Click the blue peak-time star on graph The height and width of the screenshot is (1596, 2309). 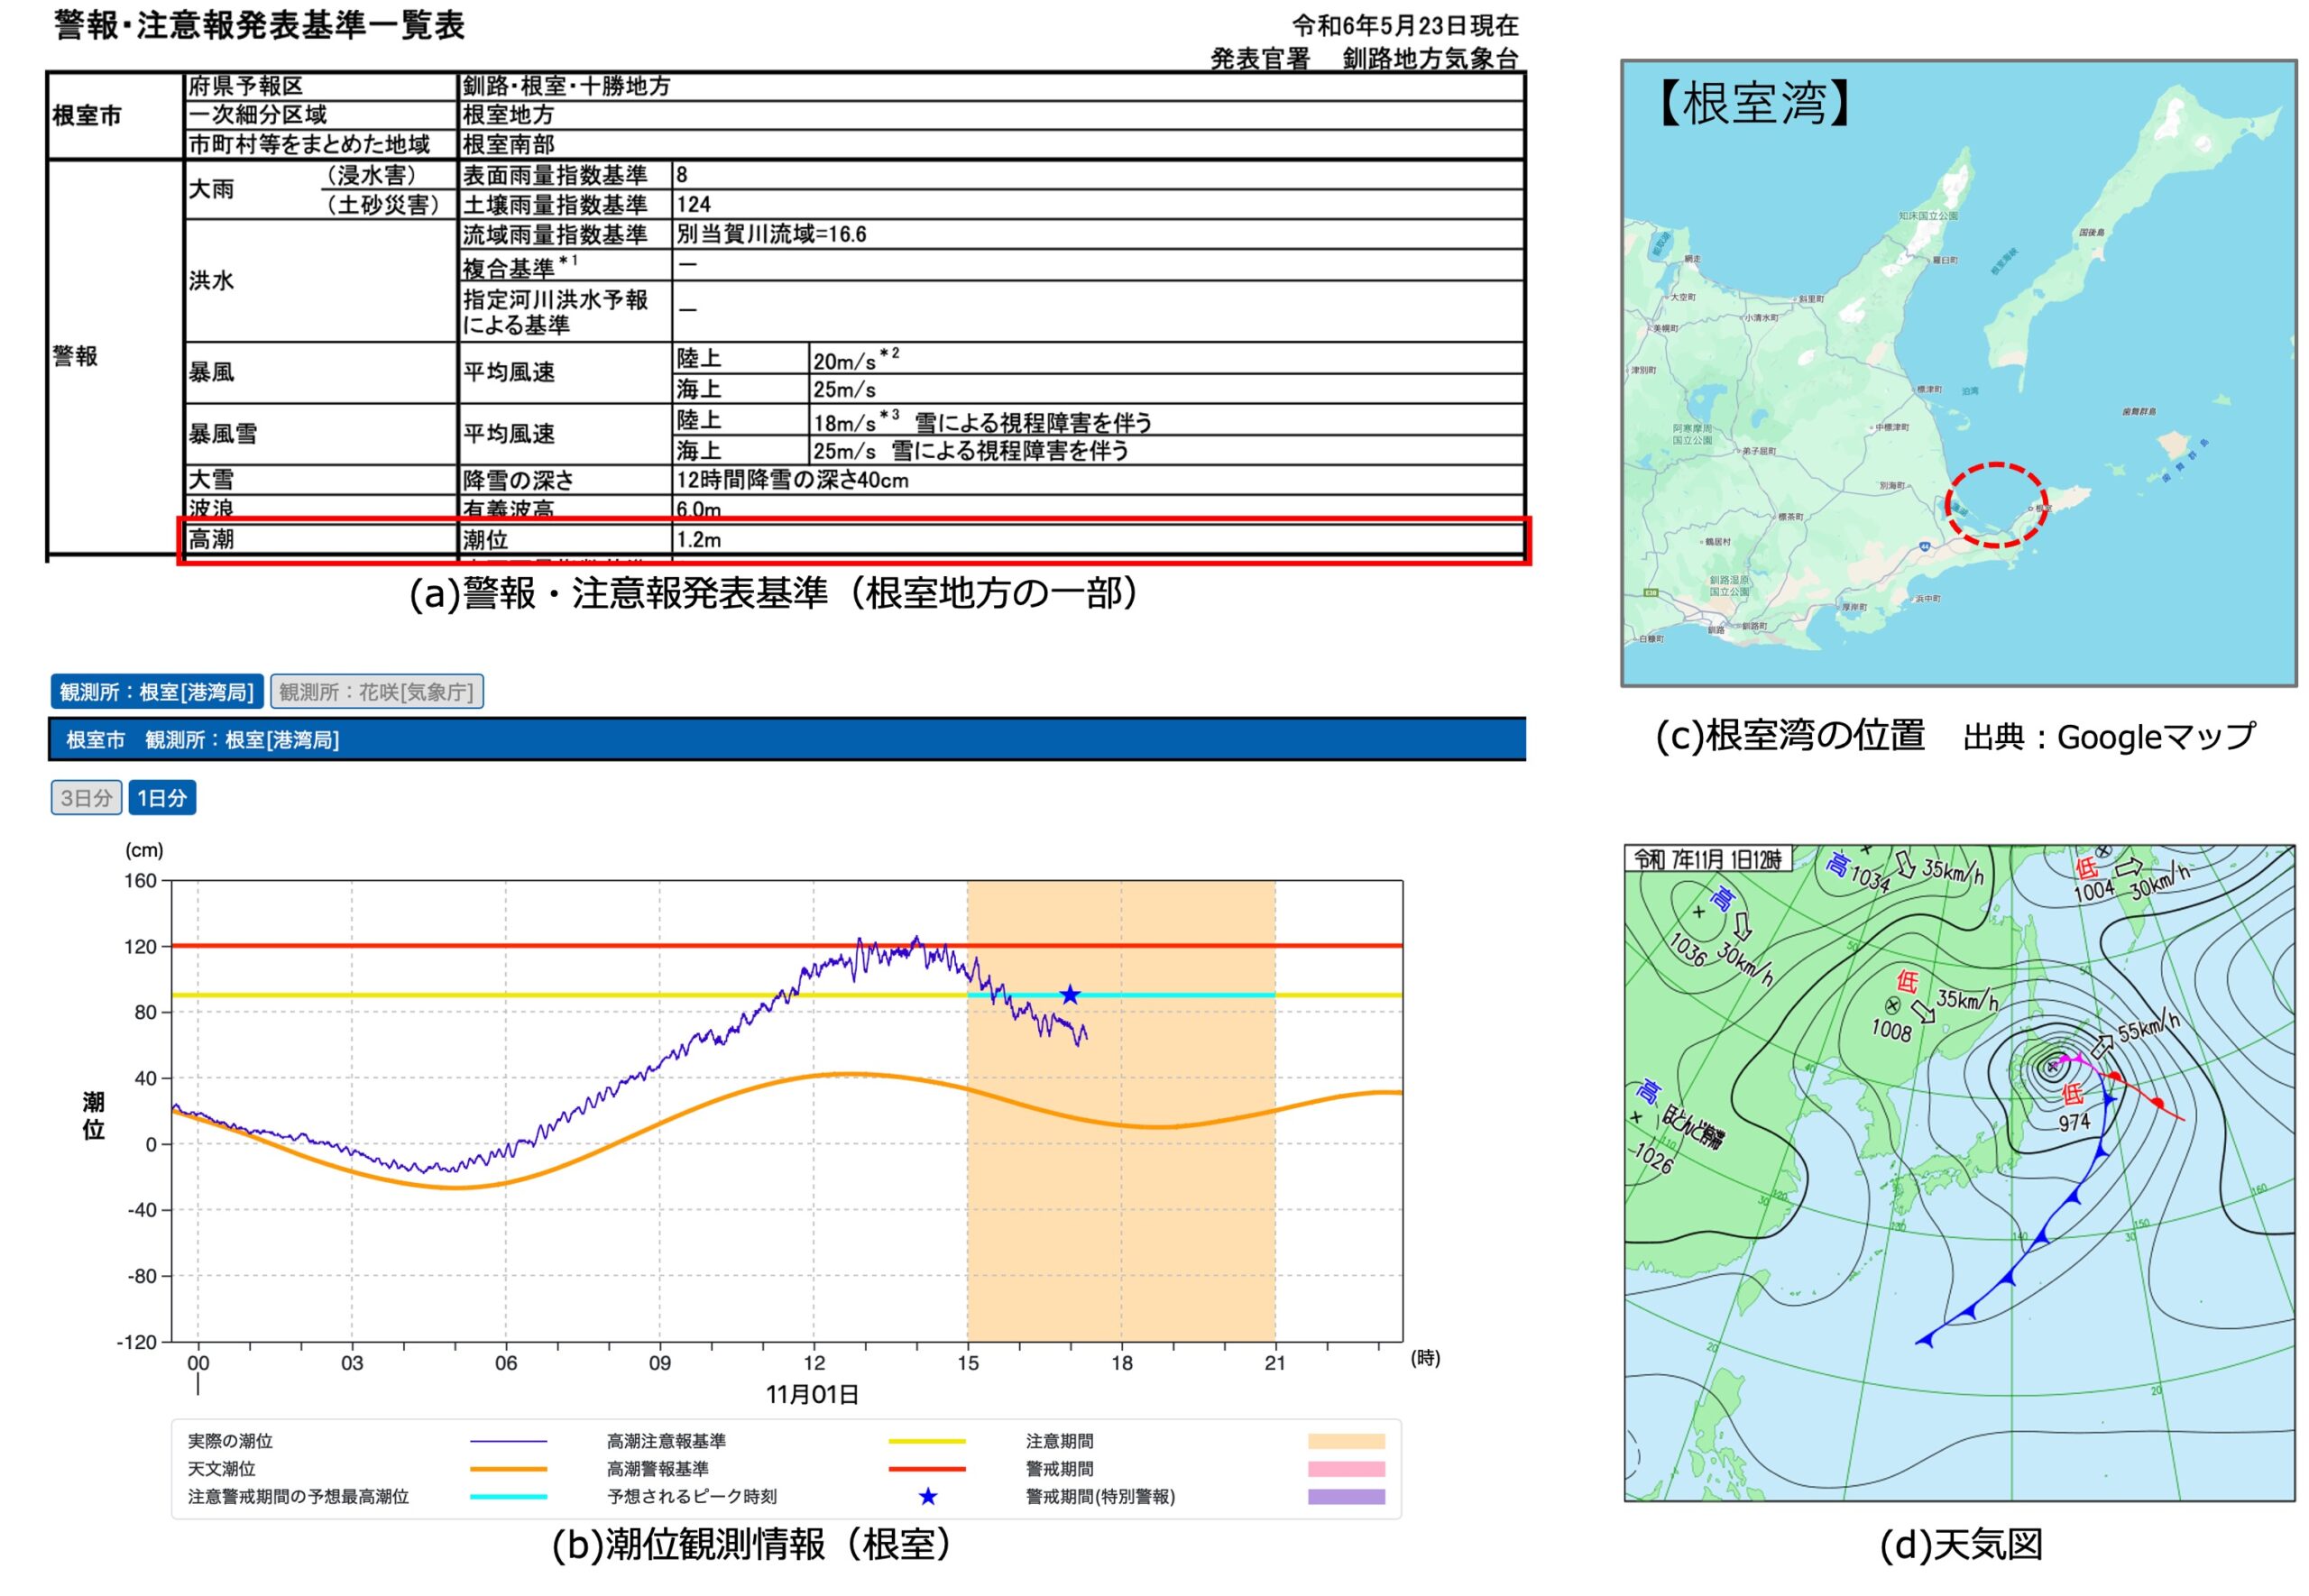click(1070, 995)
